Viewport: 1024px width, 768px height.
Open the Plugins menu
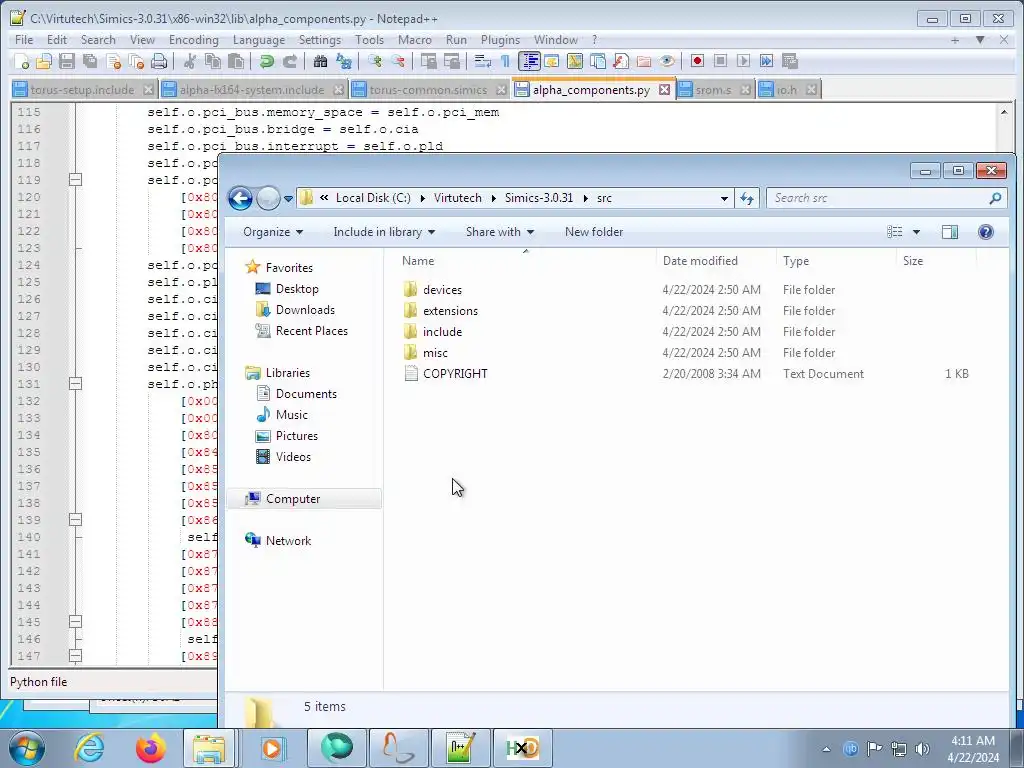(500, 40)
